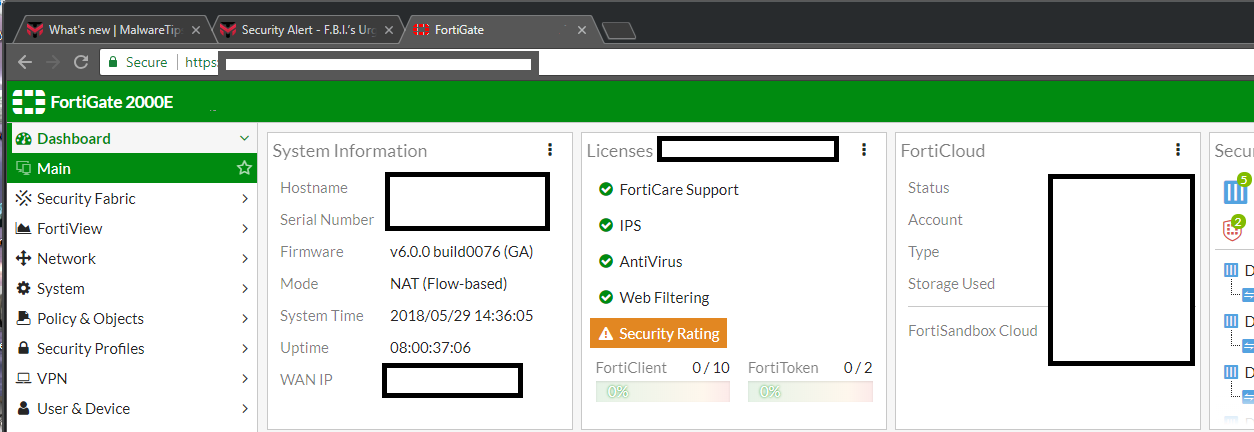Click red shield icon with badge 2

tap(1234, 229)
